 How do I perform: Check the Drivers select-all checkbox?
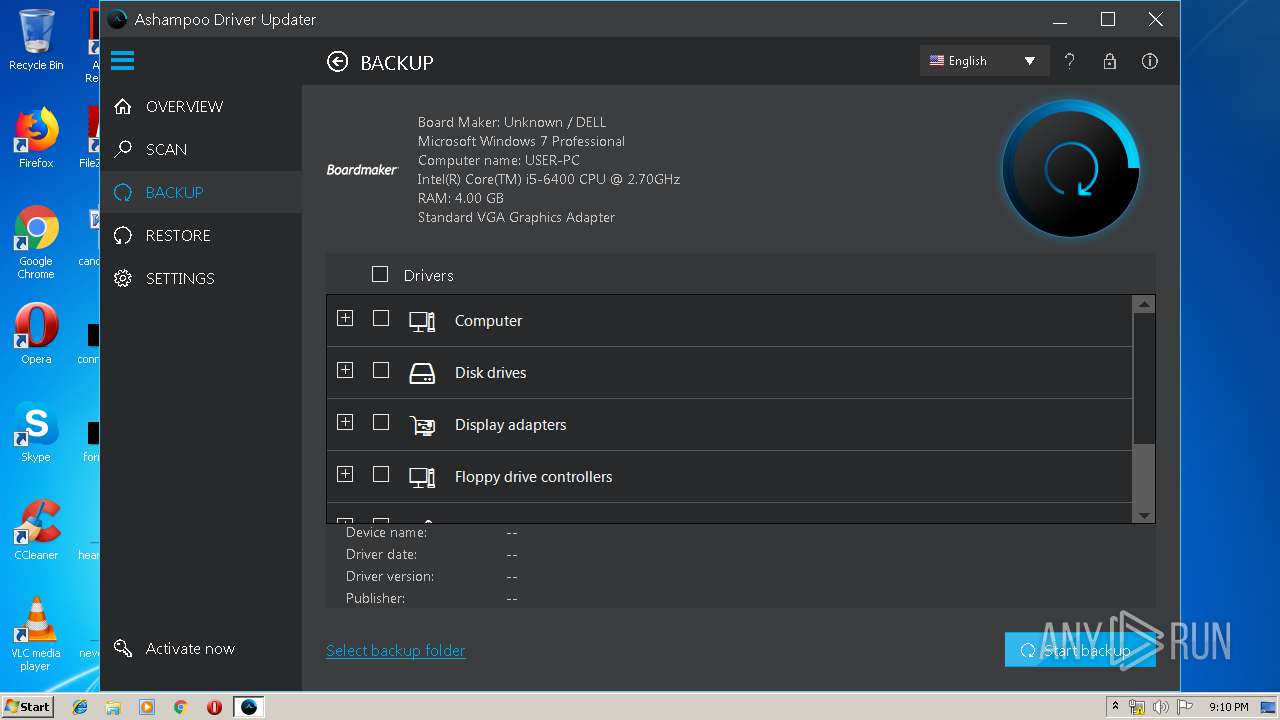(380, 274)
